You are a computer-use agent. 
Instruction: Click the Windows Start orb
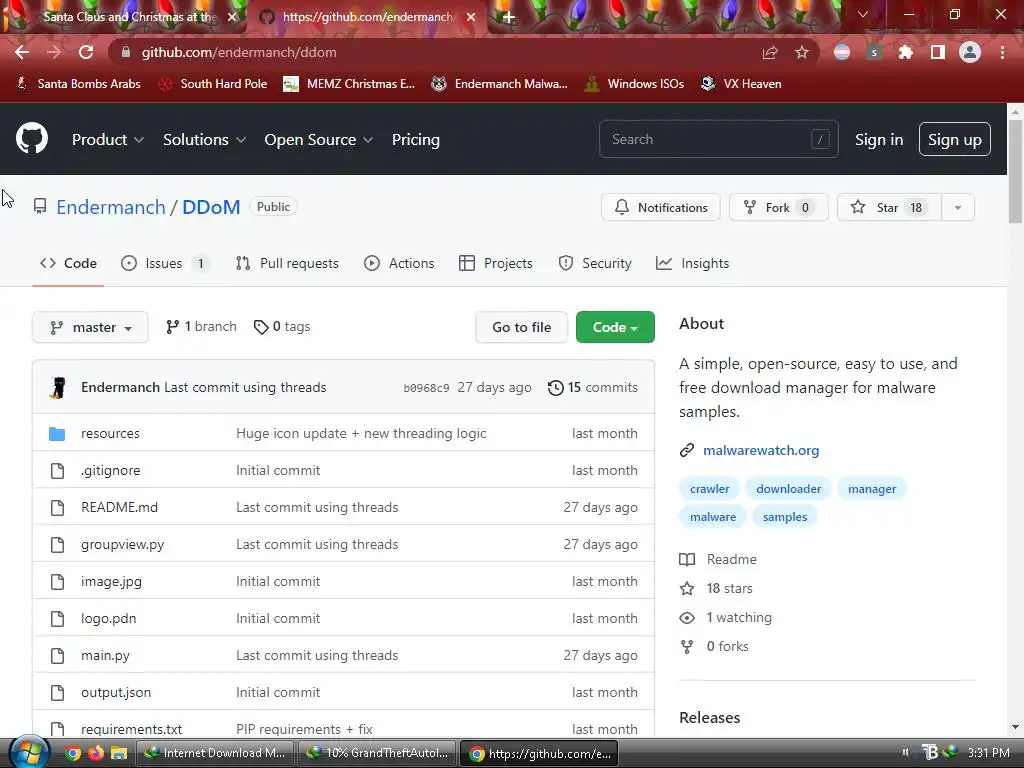pyautogui.click(x=29, y=752)
